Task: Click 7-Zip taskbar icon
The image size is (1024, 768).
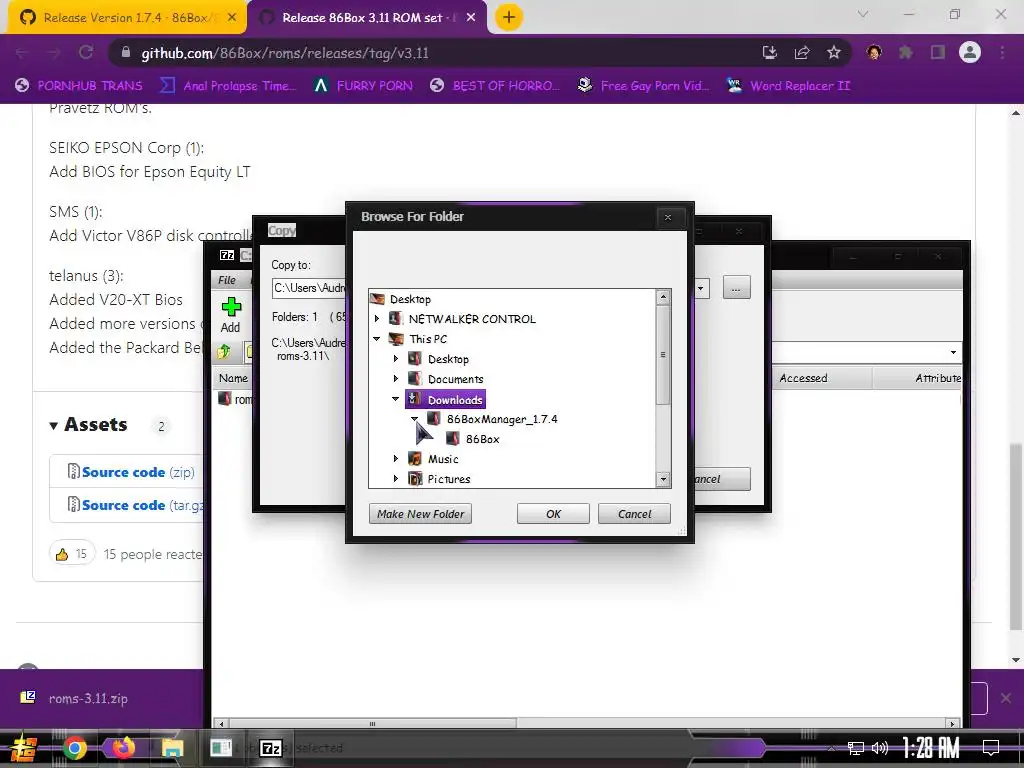Action: point(270,748)
